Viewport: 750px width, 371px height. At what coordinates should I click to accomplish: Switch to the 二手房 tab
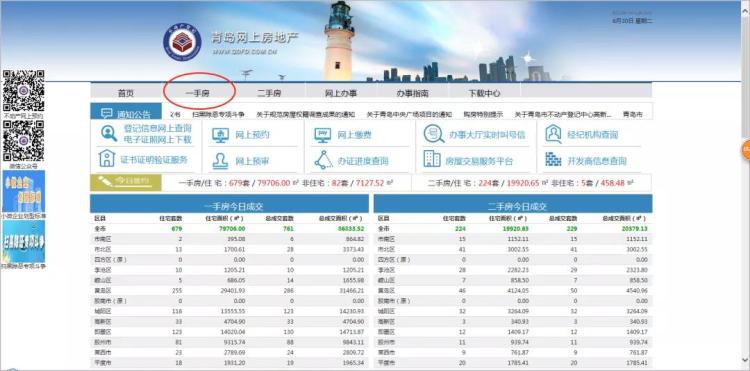[x=269, y=93]
